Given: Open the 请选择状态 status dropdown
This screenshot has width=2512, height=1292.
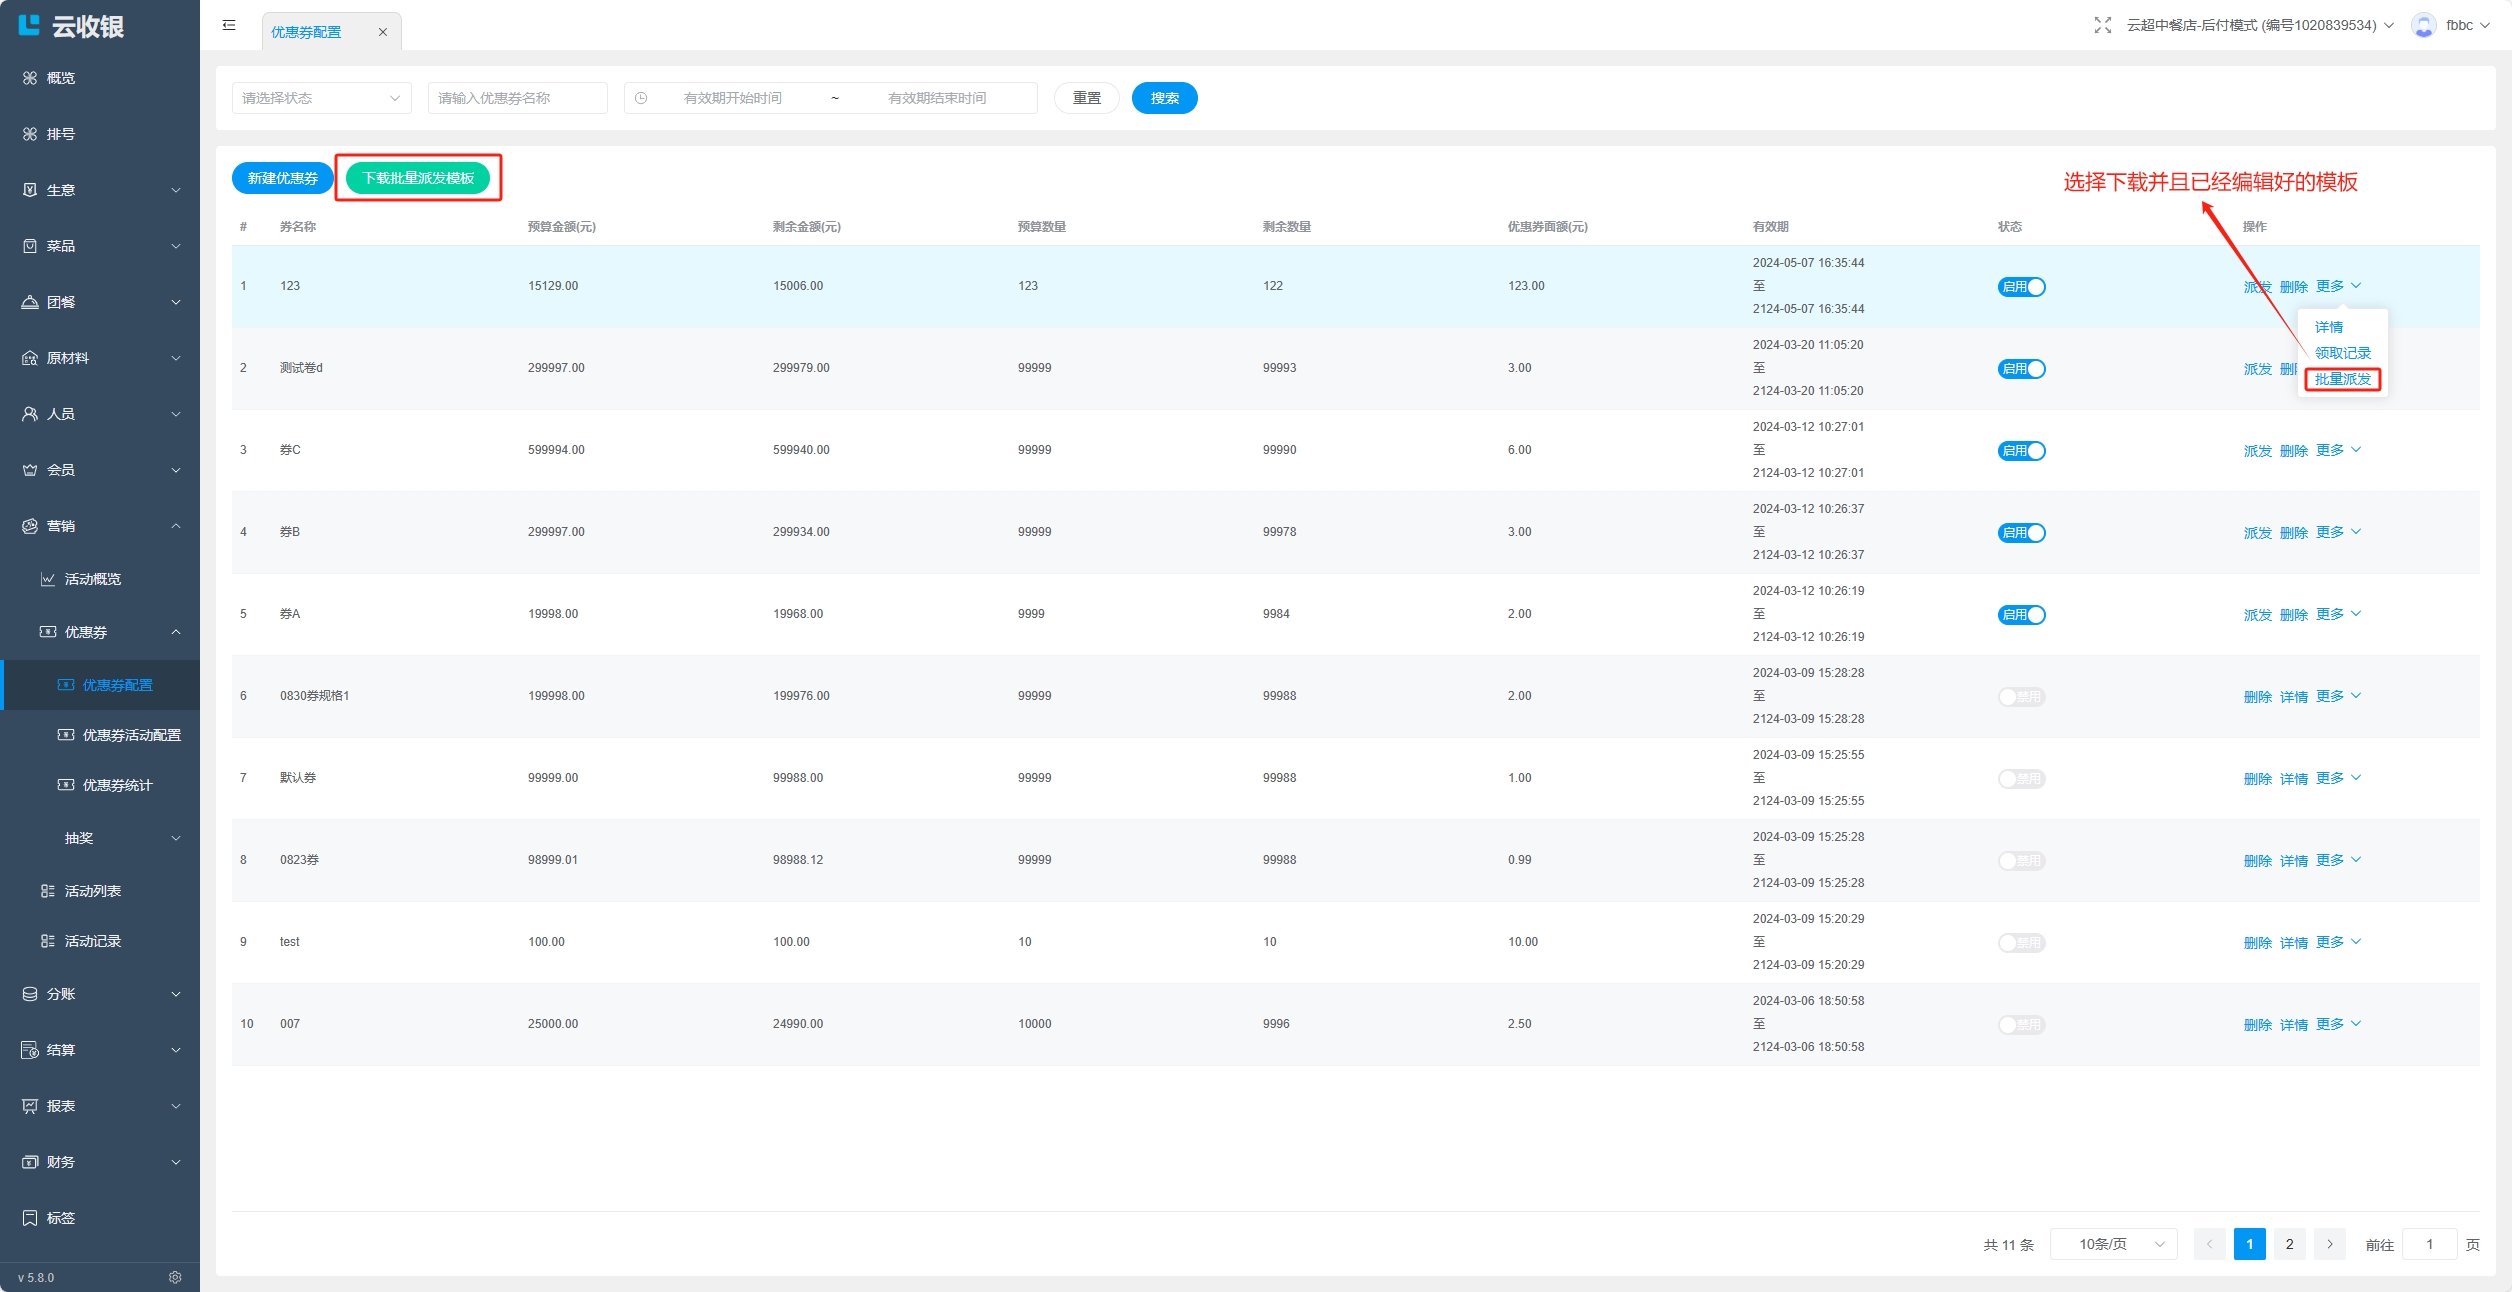Looking at the screenshot, I should point(321,98).
